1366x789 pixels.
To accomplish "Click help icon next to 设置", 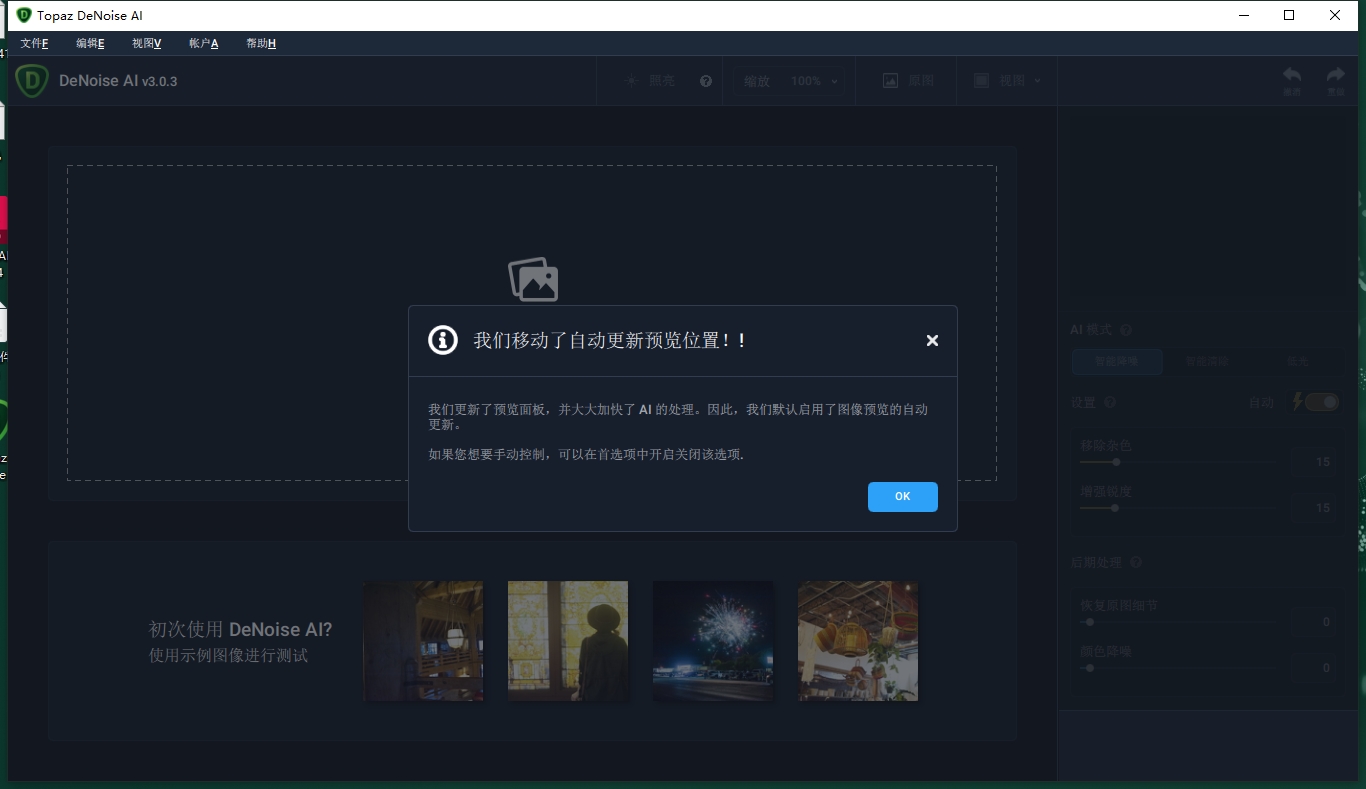I will [1110, 402].
